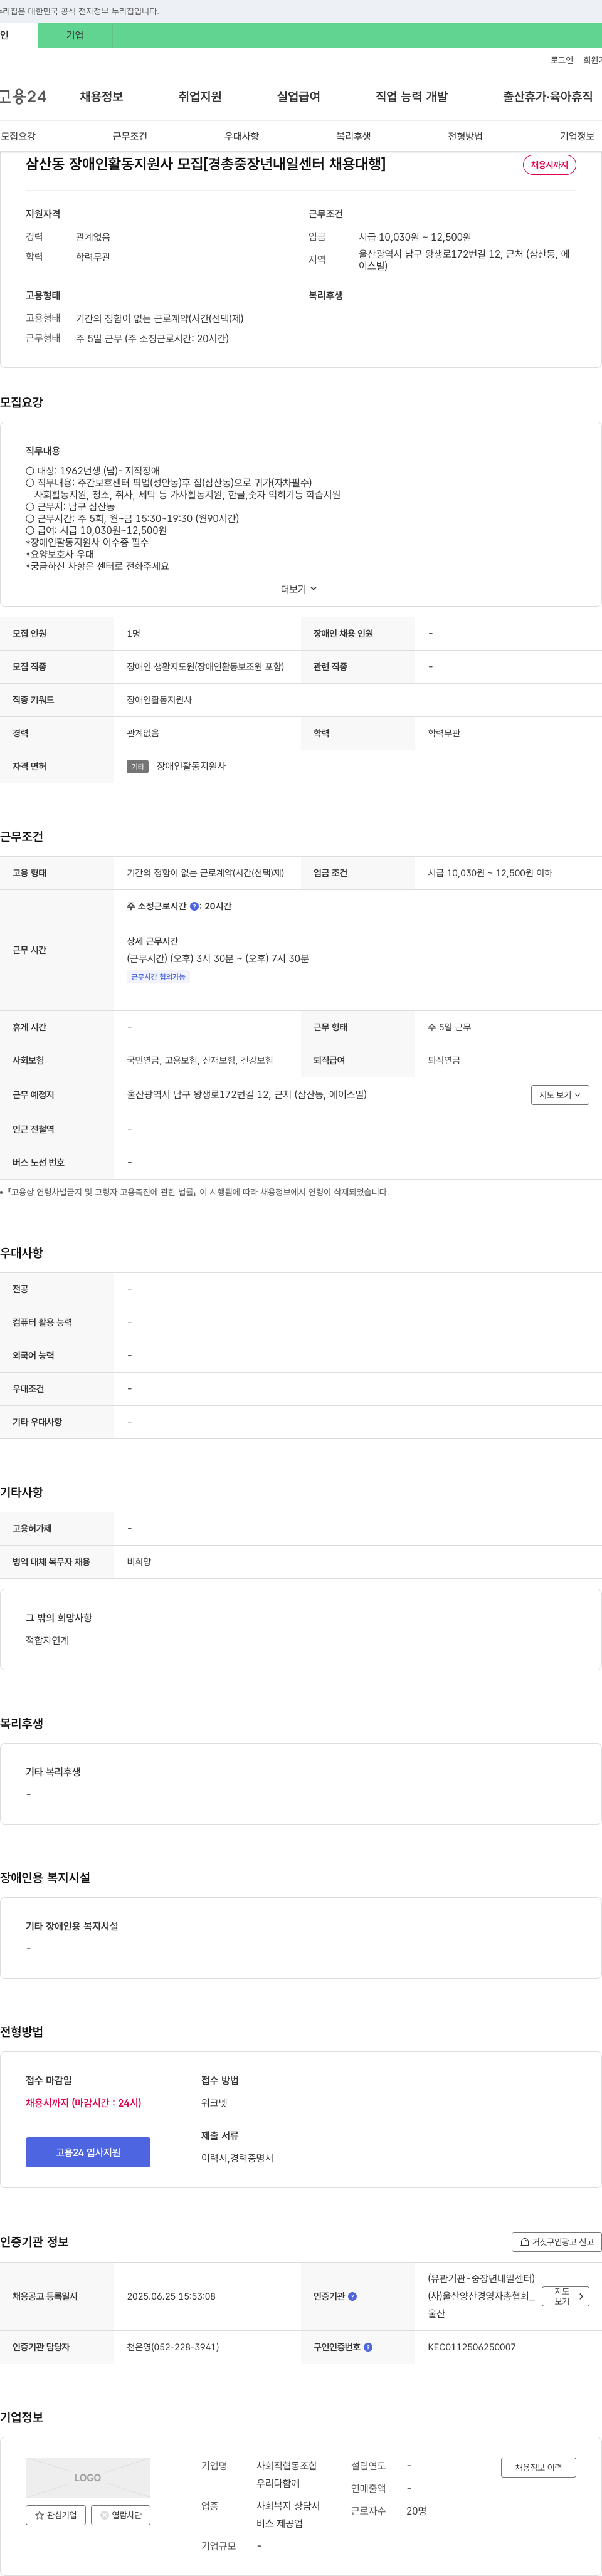
Task: Open the 채용정보 menu
Action: [101, 96]
